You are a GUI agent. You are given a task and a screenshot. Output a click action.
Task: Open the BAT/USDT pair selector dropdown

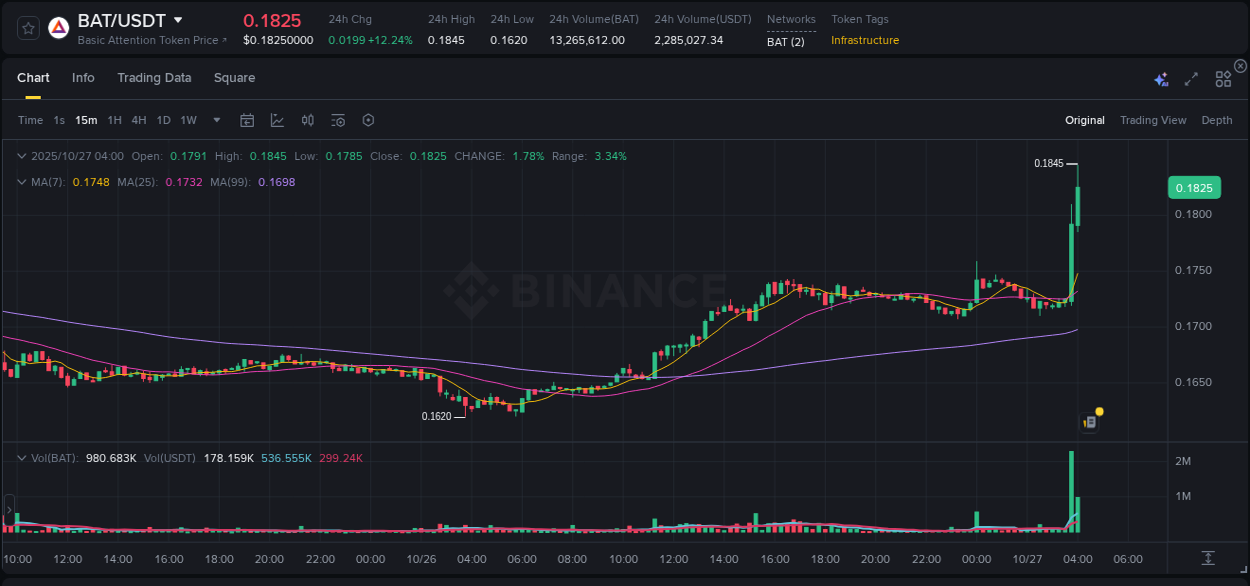pos(178,19)
